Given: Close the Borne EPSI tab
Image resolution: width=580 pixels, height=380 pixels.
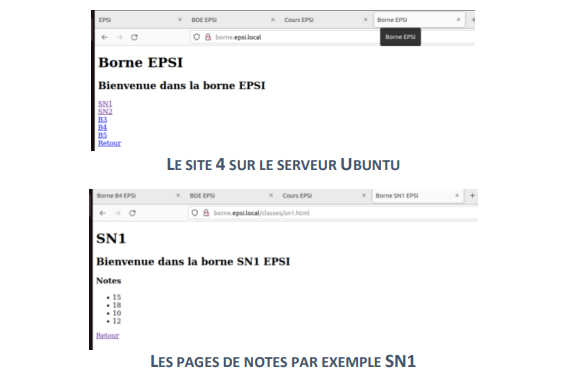Looking at the screenshot, I should 459,20.
